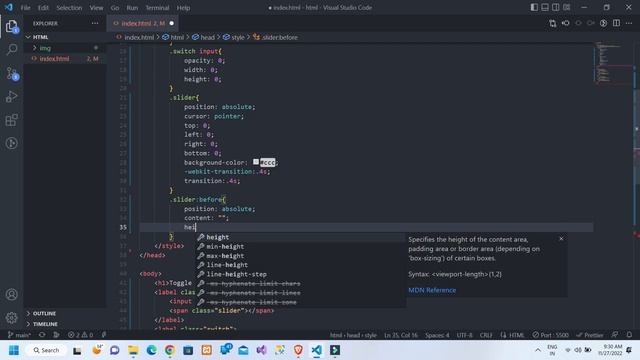Viewport: 640px width, 360px height.
Task: Click the errors and warnings count
Action: (x=80, y=335)
